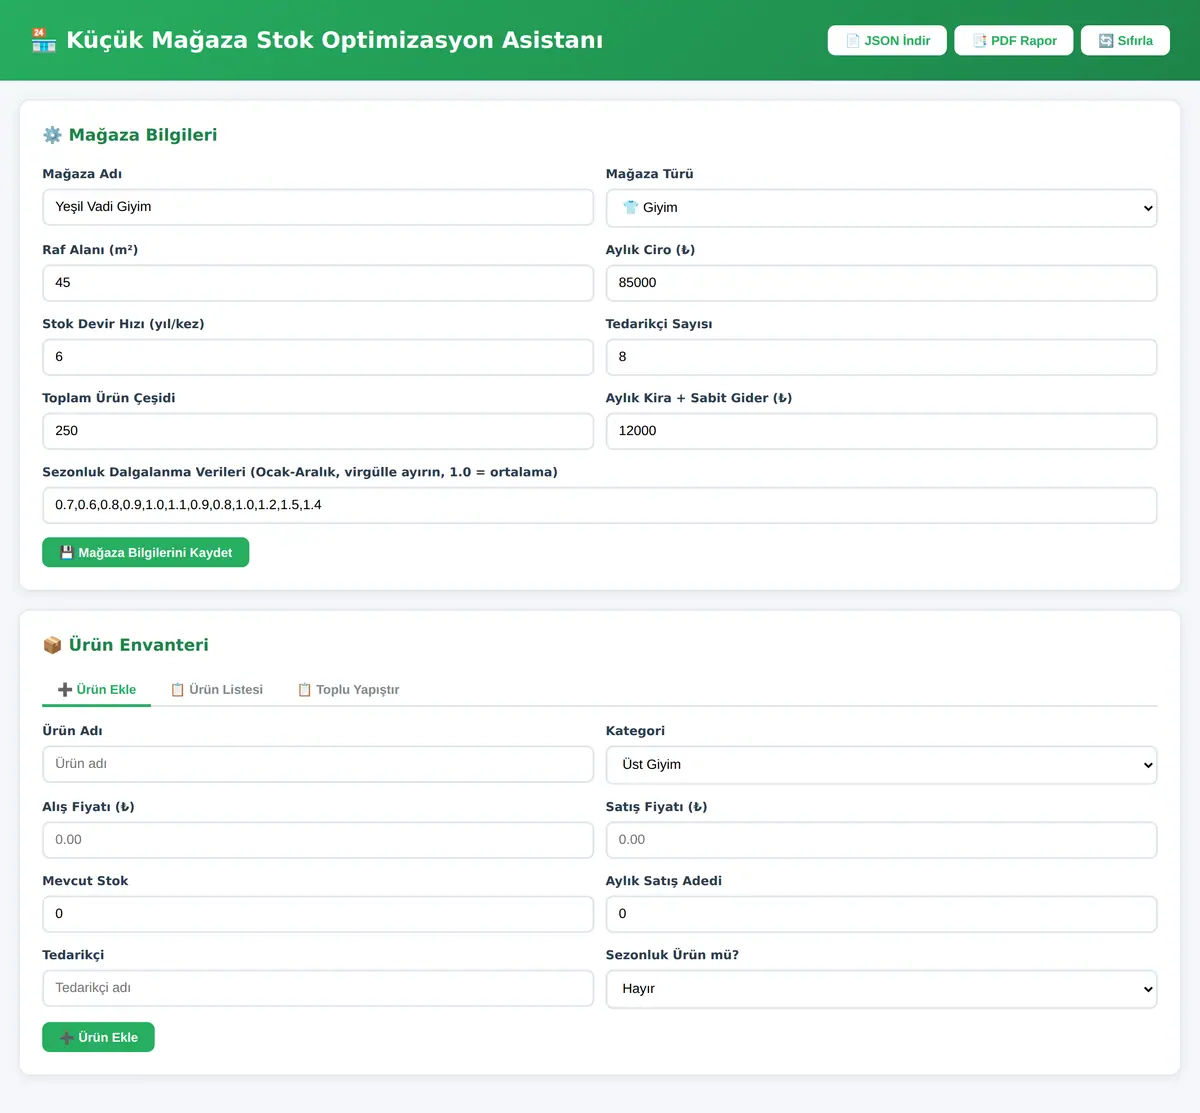Click the Raf Alanı input with 45
This screenshot has height=1113, width=1200.
click(318, 283)
